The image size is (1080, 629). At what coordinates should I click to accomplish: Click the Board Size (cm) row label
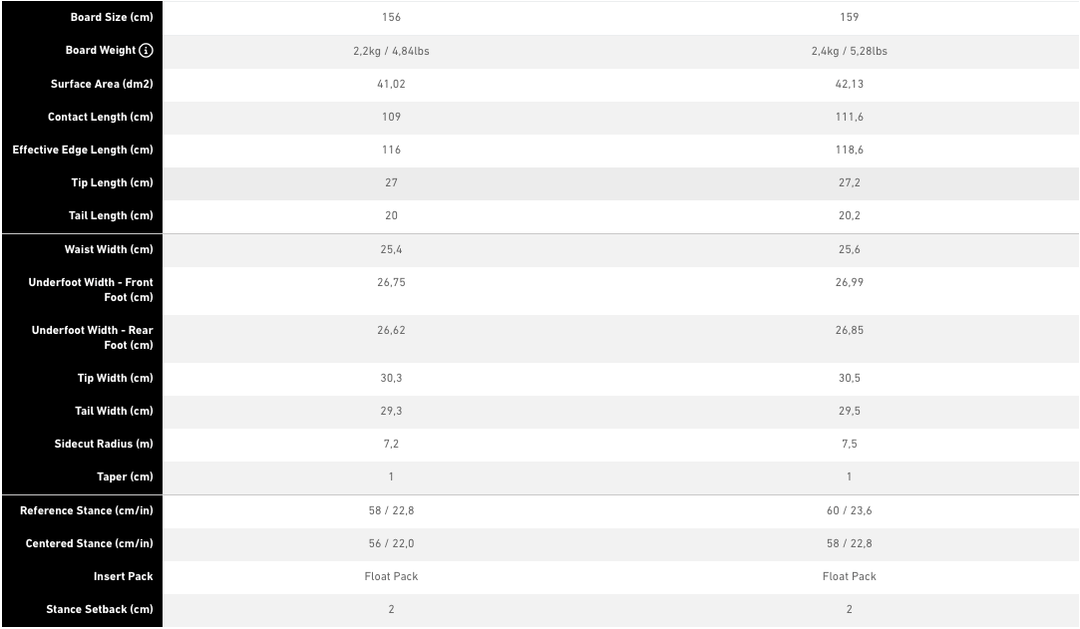coord(111,18)
